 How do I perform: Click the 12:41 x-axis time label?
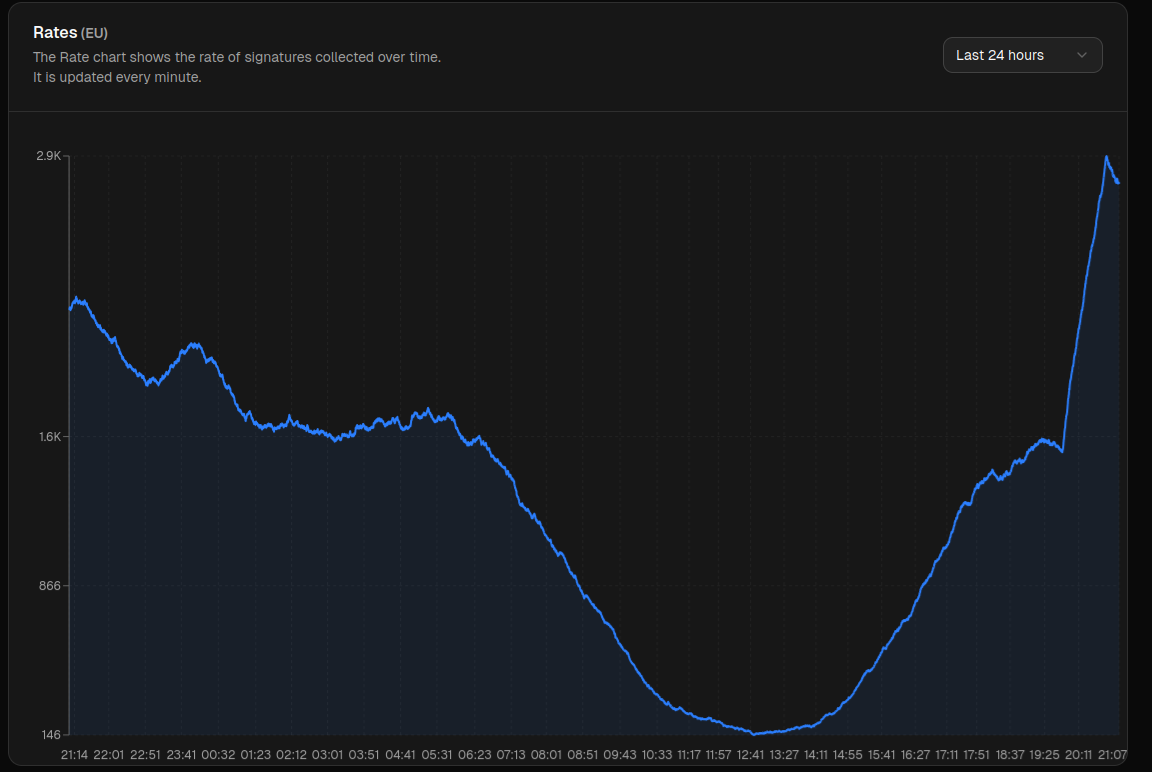point(750,754)
